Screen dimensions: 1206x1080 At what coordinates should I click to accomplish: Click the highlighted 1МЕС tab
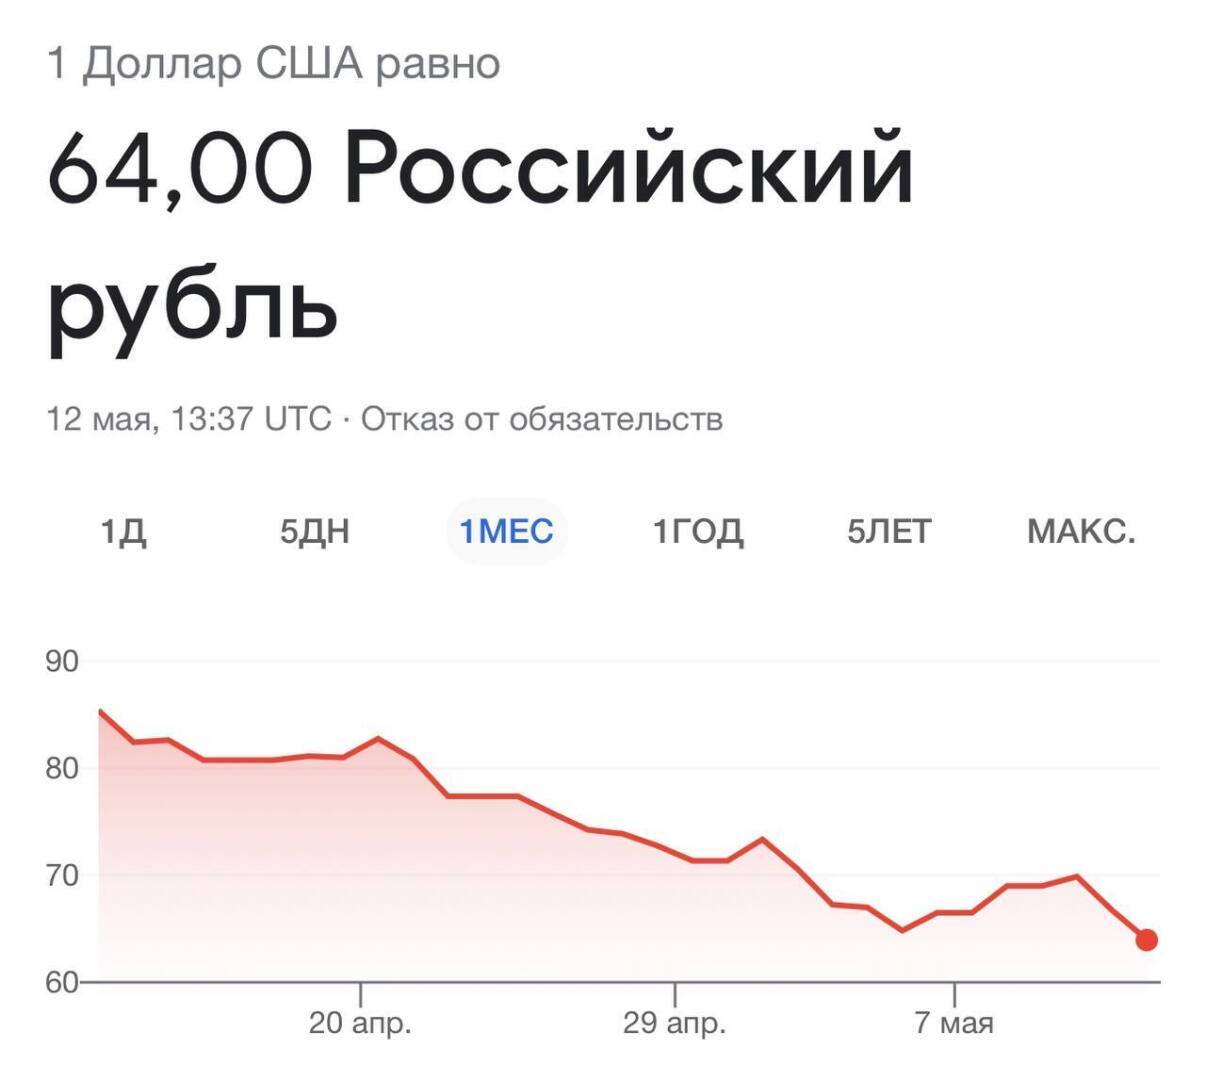click(x=506, y=530)
